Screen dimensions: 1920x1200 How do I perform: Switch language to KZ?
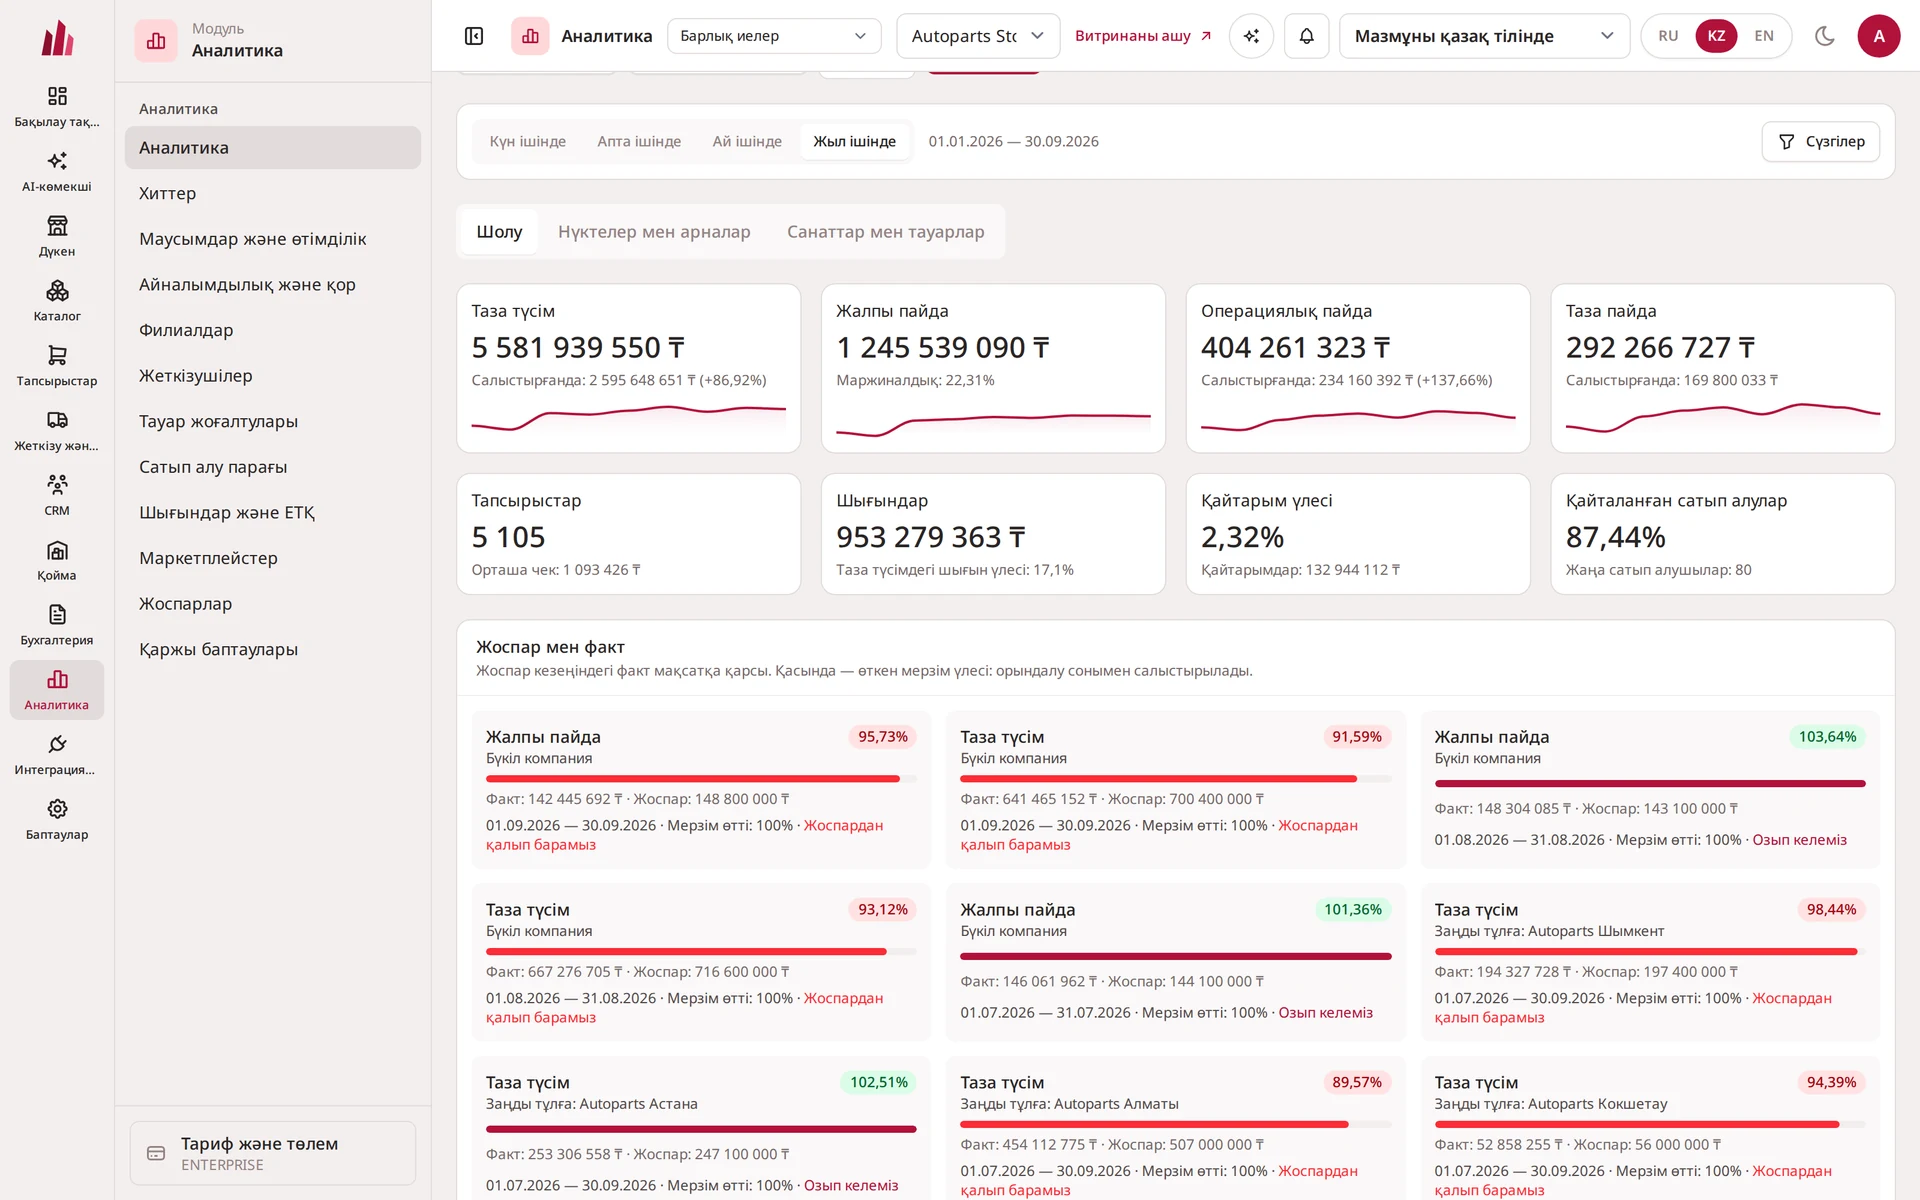pos(1716,36)
